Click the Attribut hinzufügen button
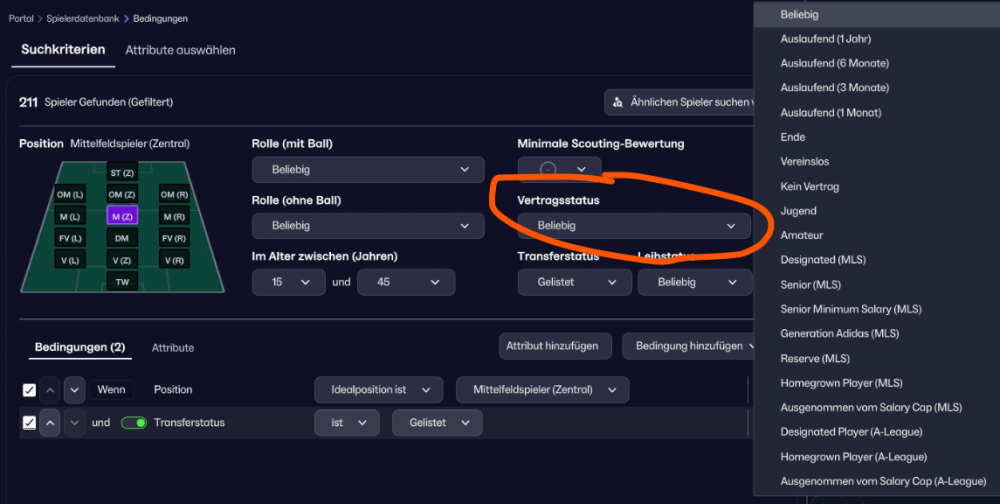Viewport: 1000px width, 504px height. click(x=554, y=346)
